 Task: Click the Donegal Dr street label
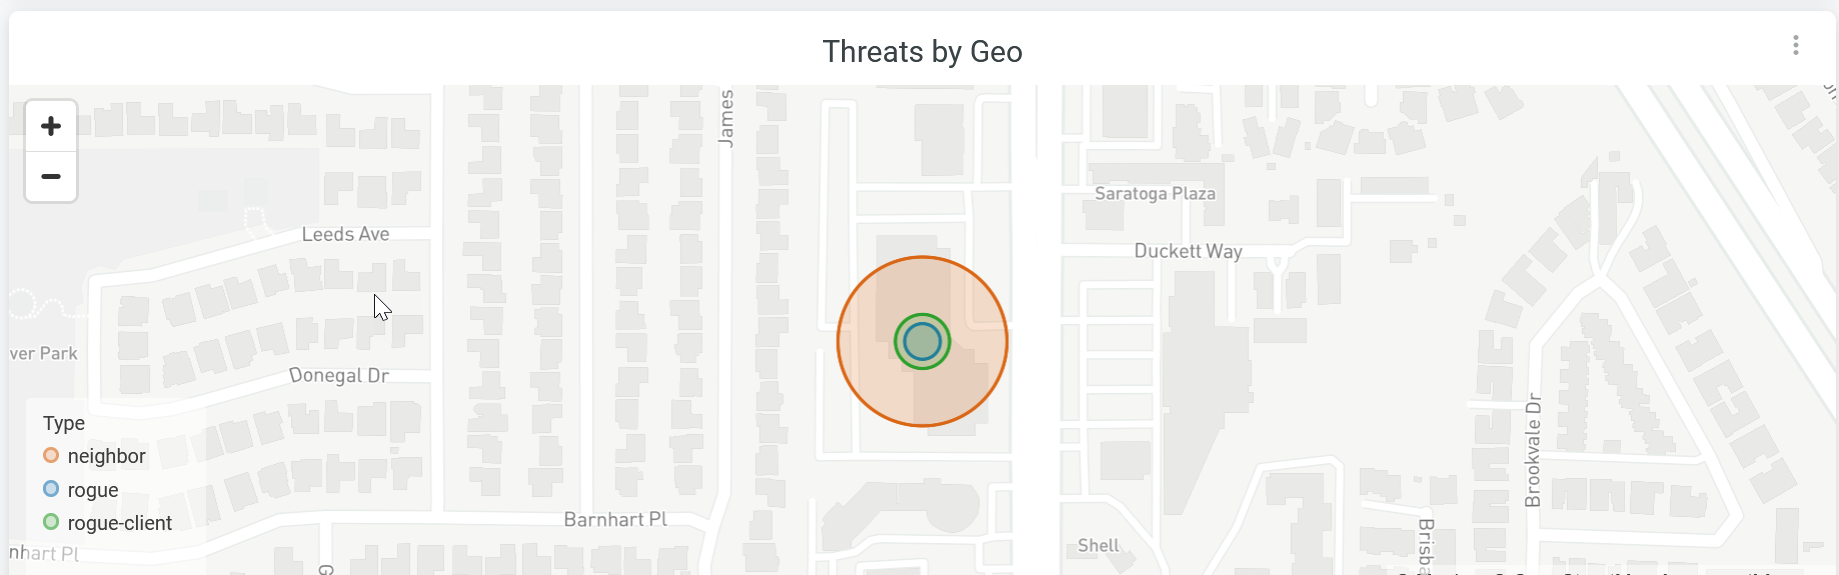339,376
